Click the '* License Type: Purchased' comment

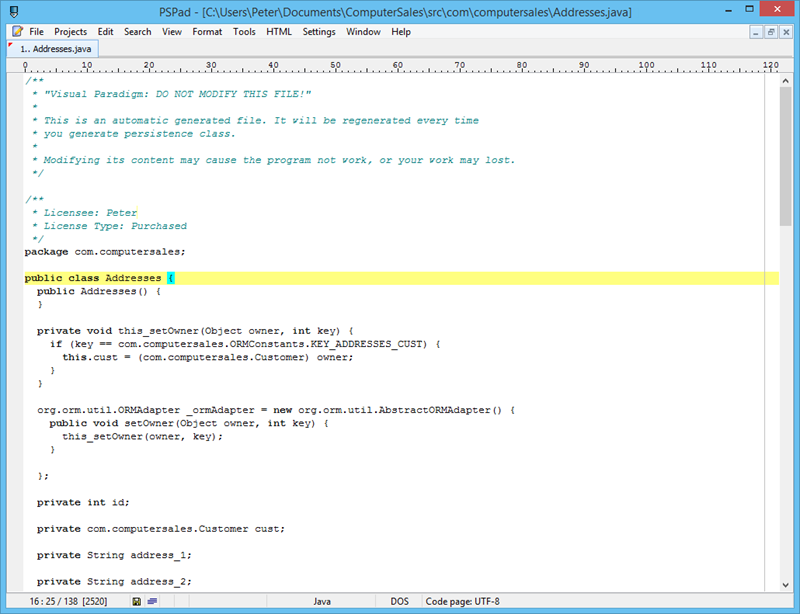pos(110,226)
